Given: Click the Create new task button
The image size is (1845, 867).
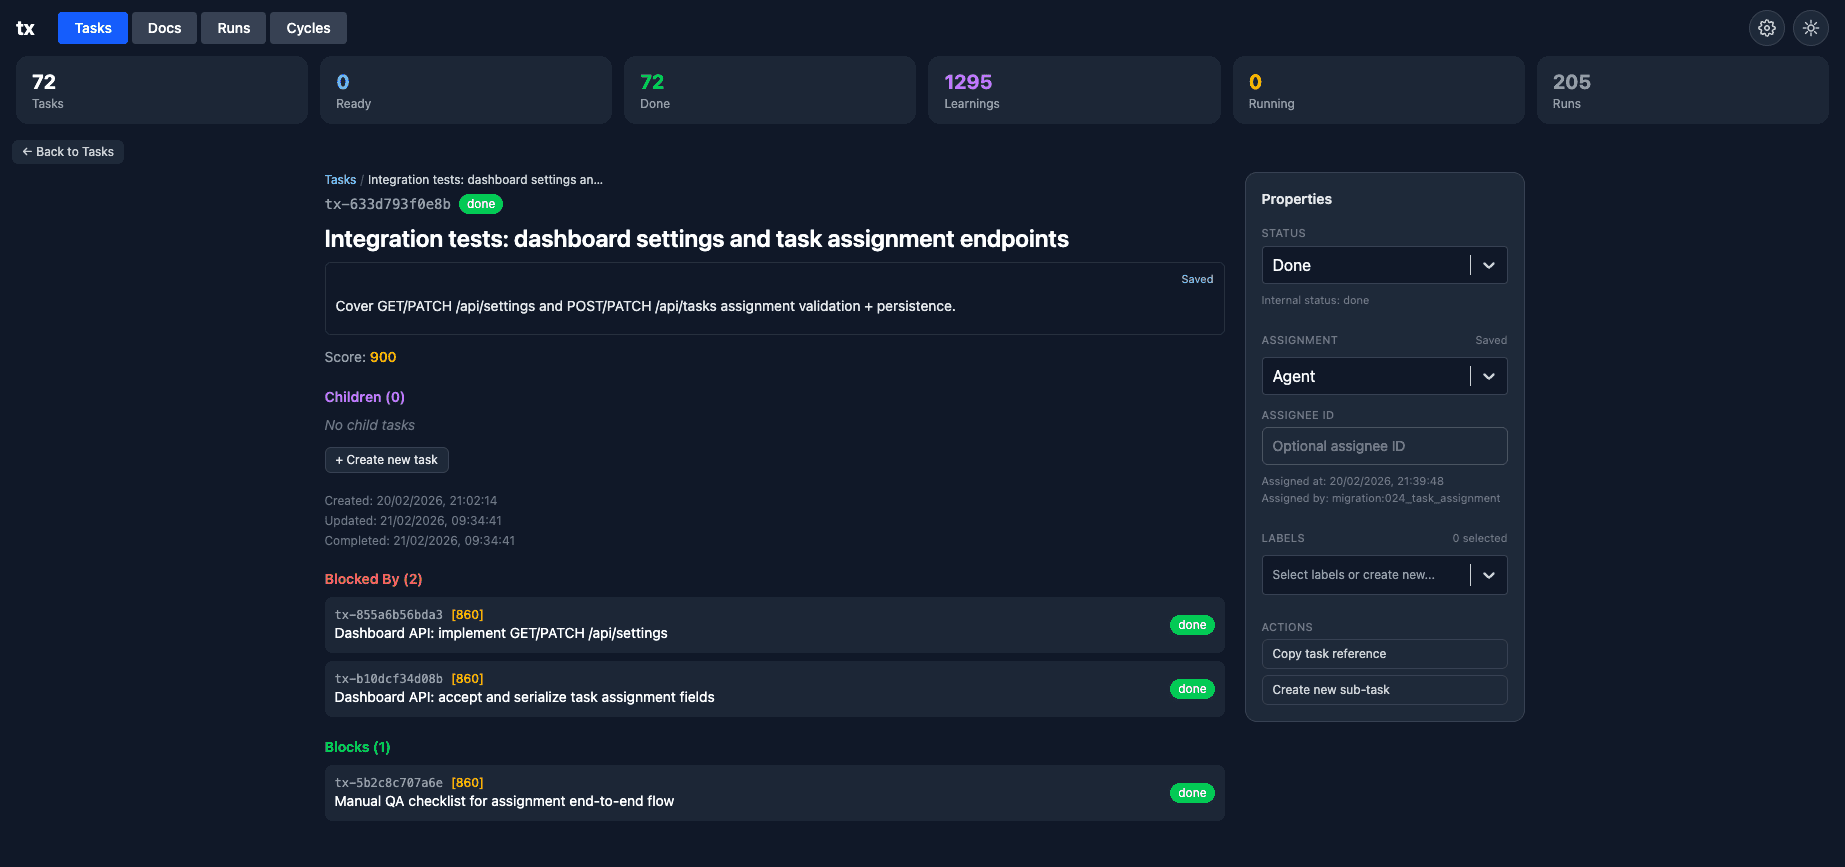Looking at the screenshot, I should tap(386, 460).
